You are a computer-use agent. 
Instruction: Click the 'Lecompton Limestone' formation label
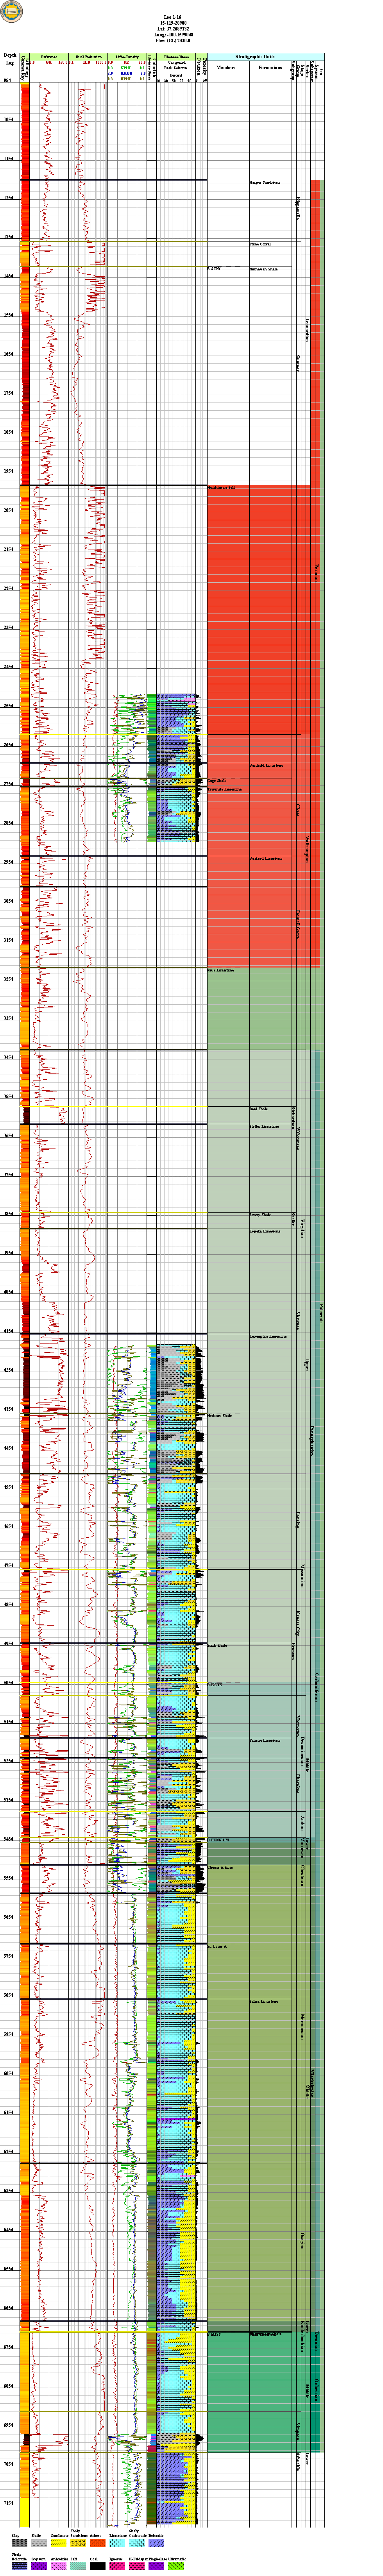click(268, 1336)
